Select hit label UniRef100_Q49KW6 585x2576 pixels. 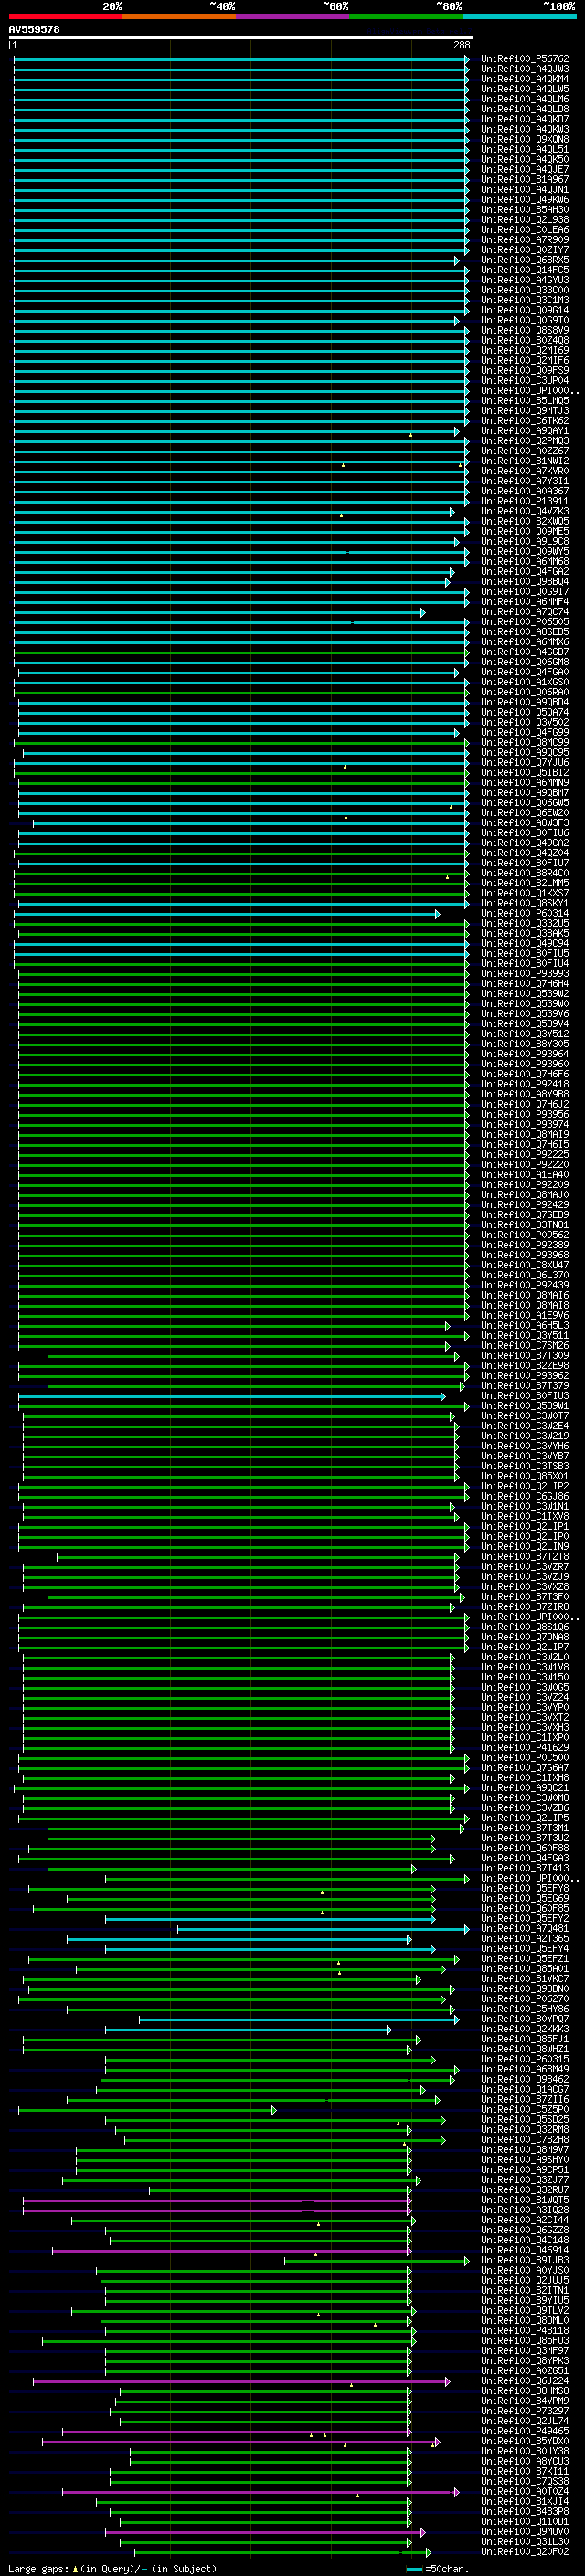pyautogui.click(x=525, y=200)
